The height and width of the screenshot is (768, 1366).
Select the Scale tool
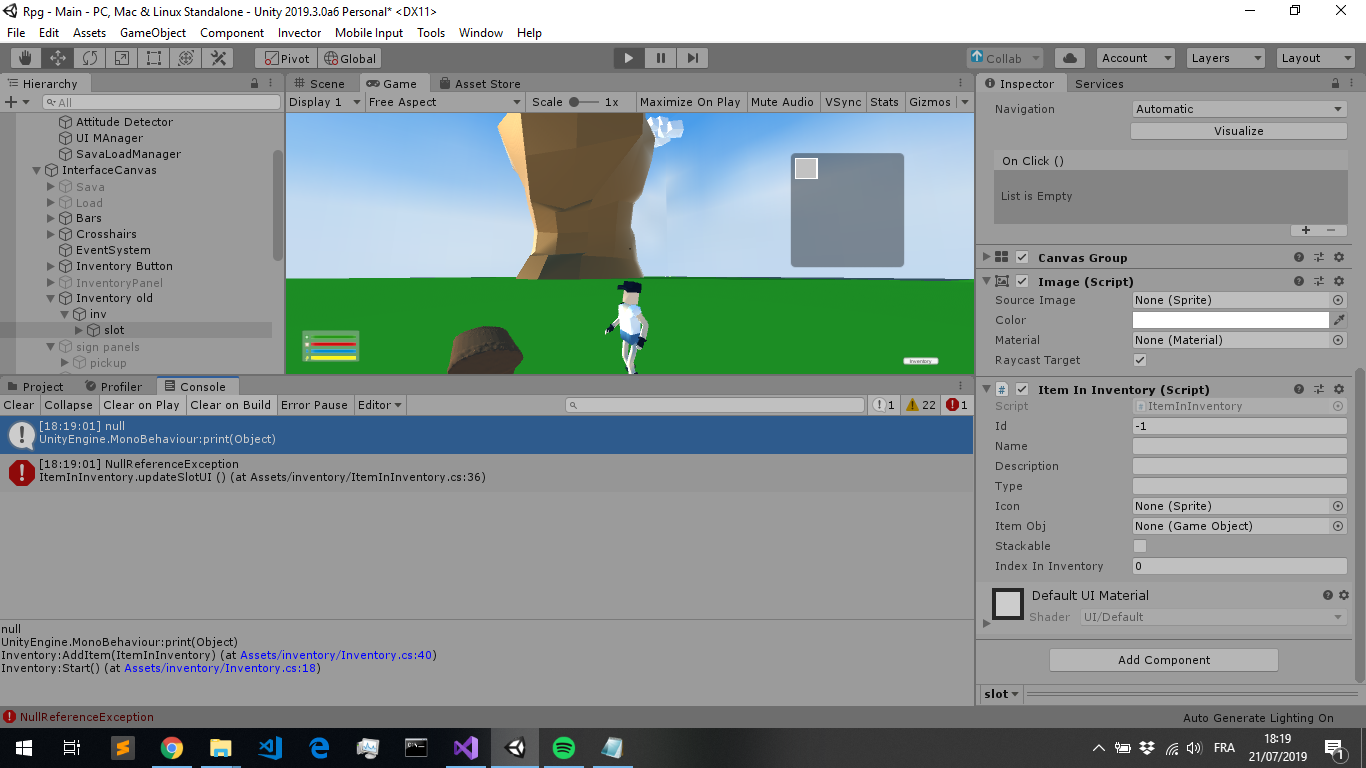coord(121,57)
